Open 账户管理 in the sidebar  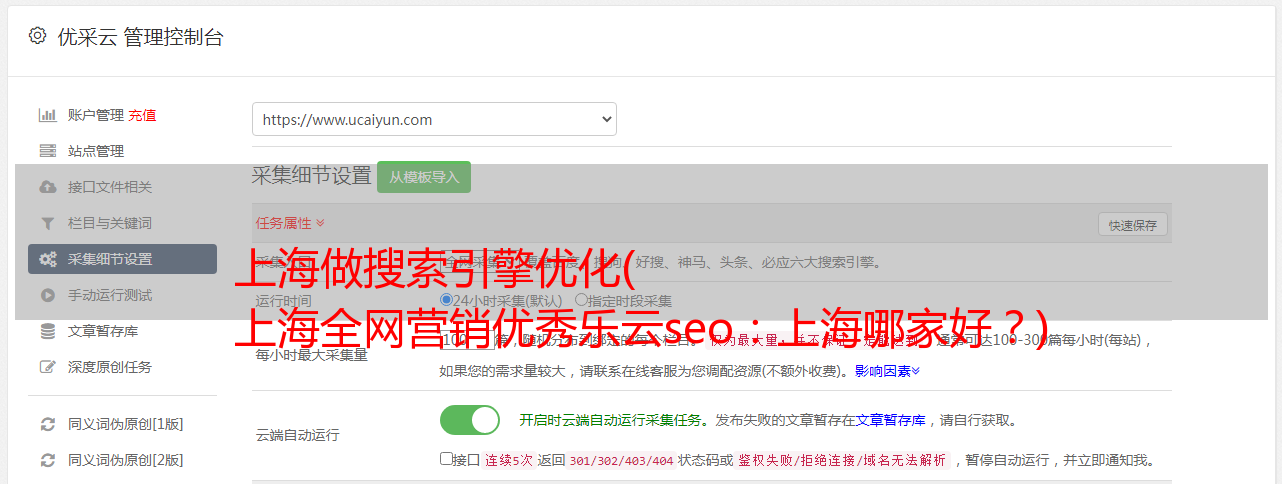click(96, 115)
